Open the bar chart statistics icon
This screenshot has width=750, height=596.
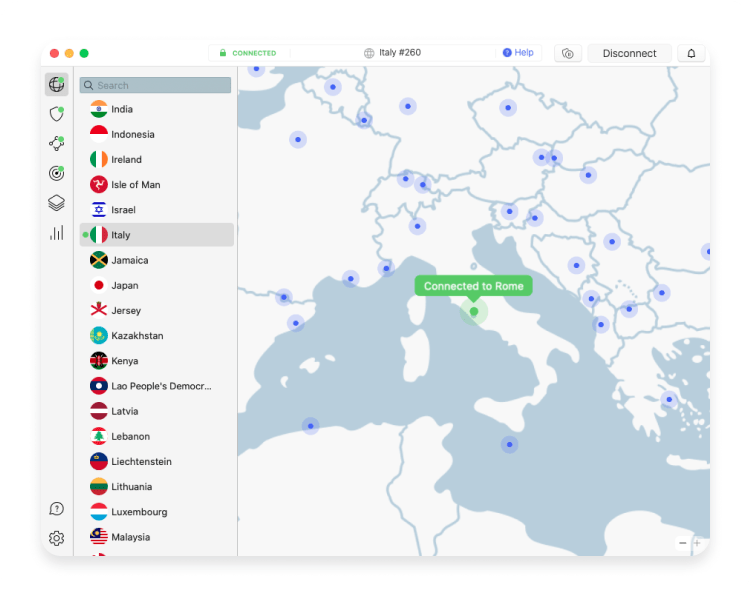tap(56, 233)
